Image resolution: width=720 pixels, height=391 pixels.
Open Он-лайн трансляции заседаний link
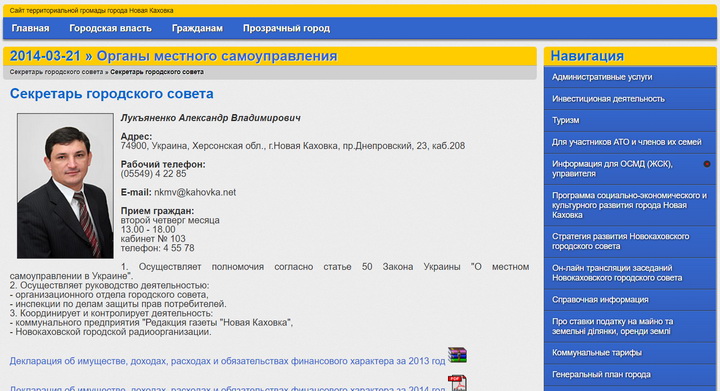(630, 273)
